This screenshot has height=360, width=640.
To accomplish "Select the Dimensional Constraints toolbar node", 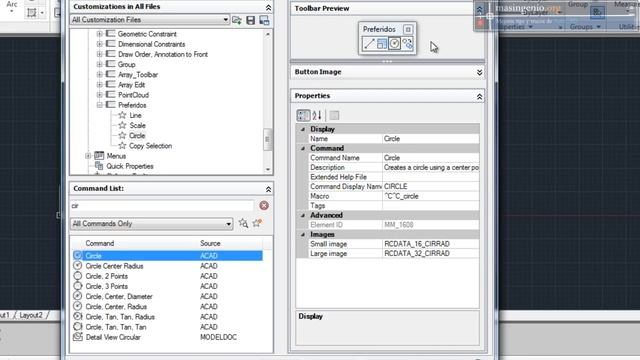I will tap(151, 44).
